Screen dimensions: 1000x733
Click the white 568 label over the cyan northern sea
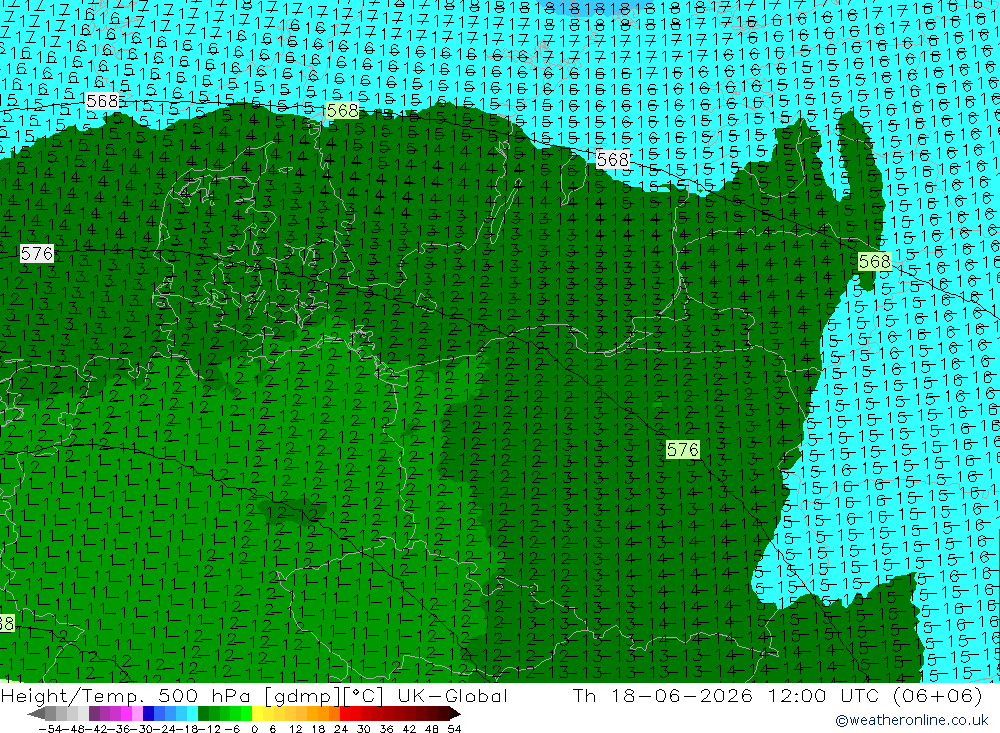[x=613, y=159]
